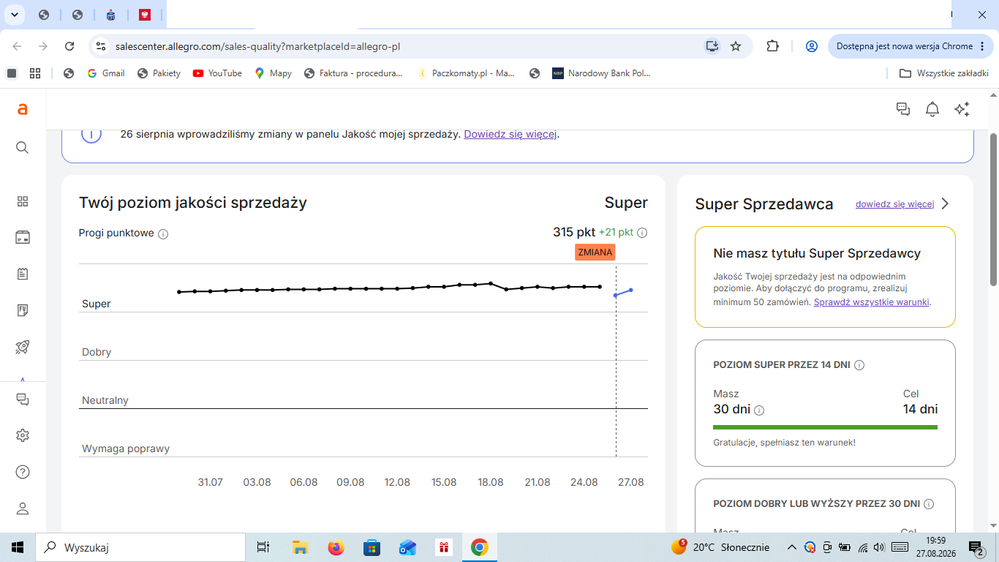999x562 pixels.
Task: Reload the page
Action: point(69,46)
